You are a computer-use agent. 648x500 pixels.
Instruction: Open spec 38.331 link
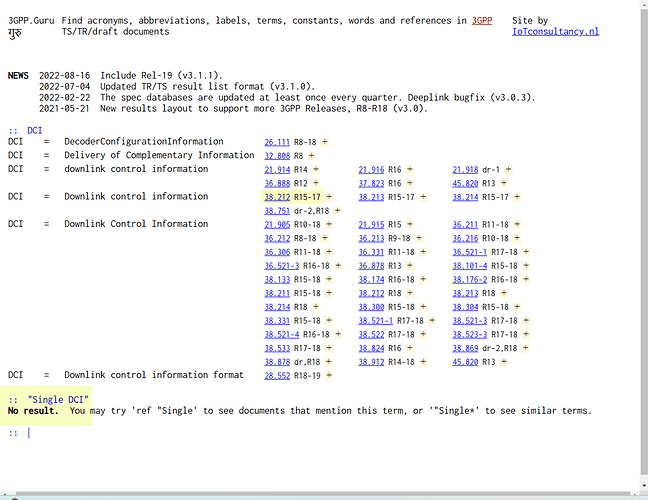(277, 321)
